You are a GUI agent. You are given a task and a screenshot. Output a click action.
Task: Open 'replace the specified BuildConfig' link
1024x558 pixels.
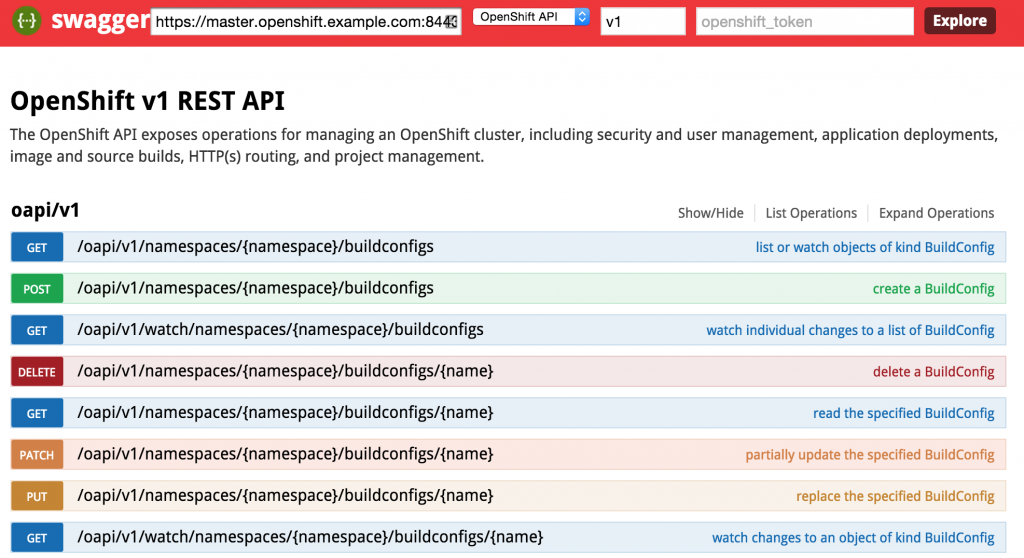tap(895, 496)
